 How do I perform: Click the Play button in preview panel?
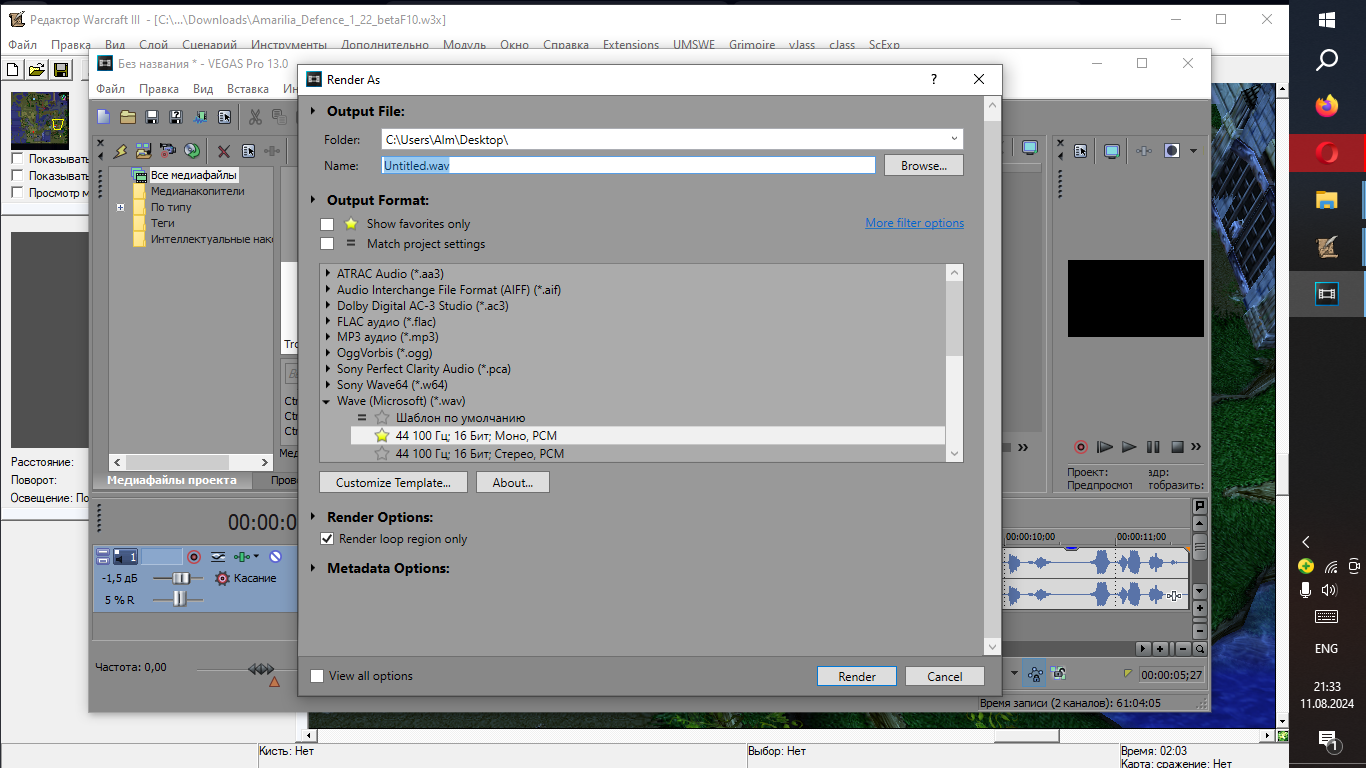coord(1129,447)
